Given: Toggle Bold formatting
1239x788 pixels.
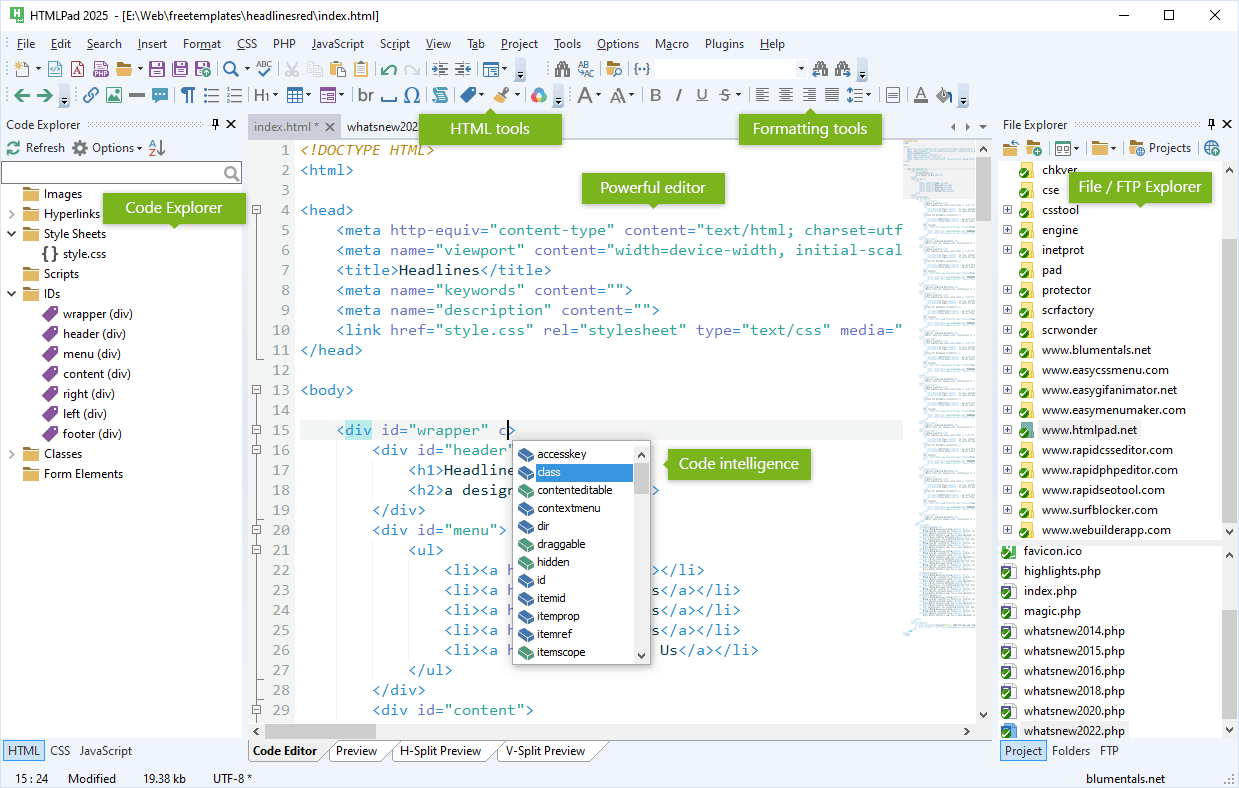Looking at the screenshot, I should (x=655, y=95).
